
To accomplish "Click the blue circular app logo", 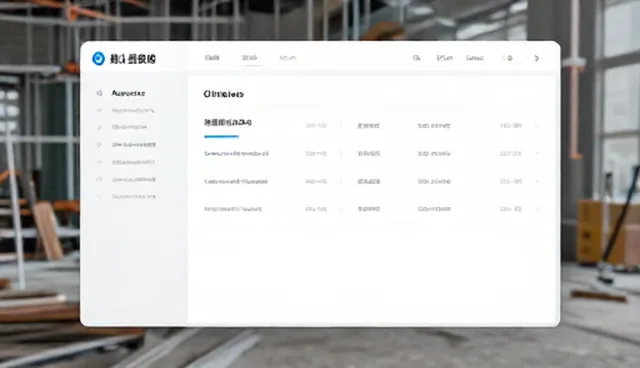I will [x=98, y=58].
